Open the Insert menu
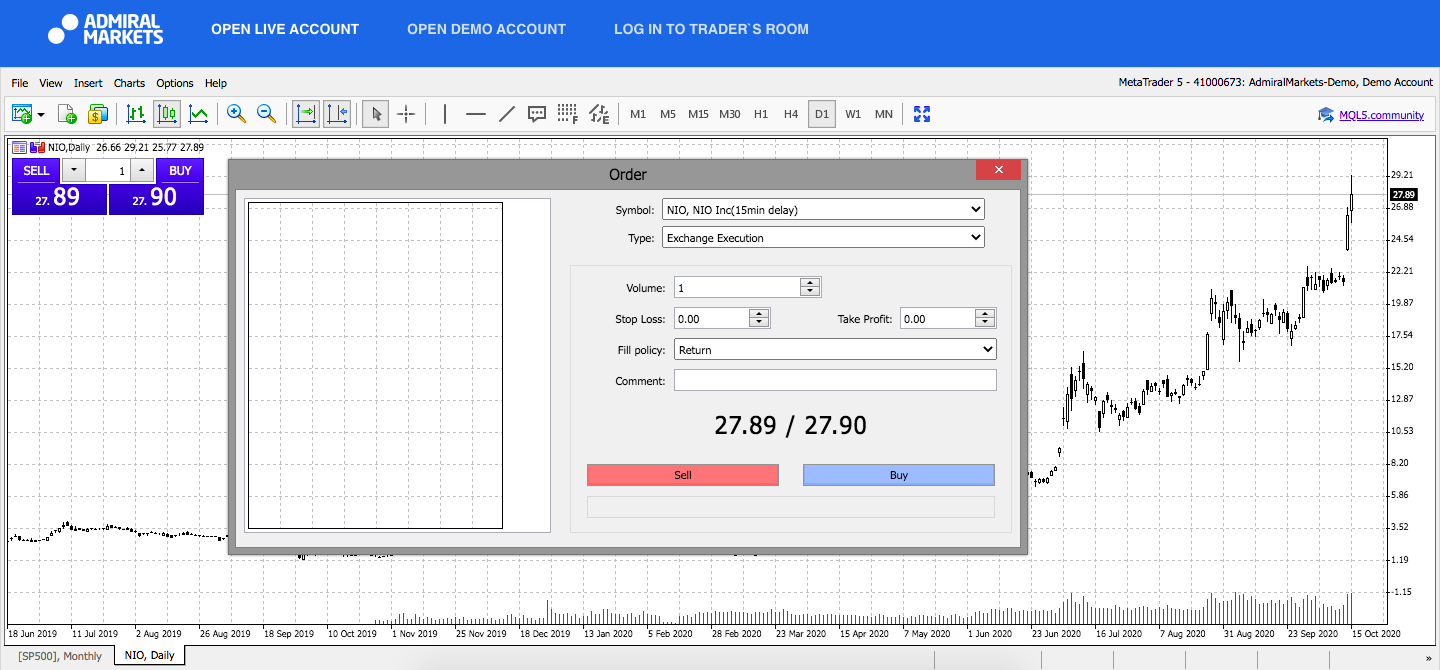1440x670 pixels. tap(88, 83)
